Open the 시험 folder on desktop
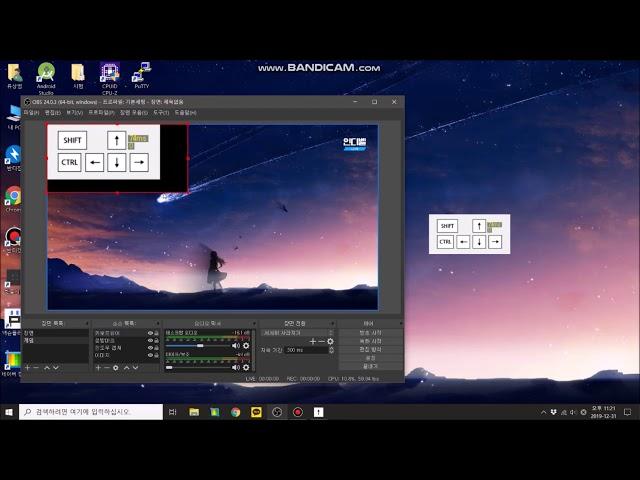Viewport: 640px width, 480px height. 78,76
